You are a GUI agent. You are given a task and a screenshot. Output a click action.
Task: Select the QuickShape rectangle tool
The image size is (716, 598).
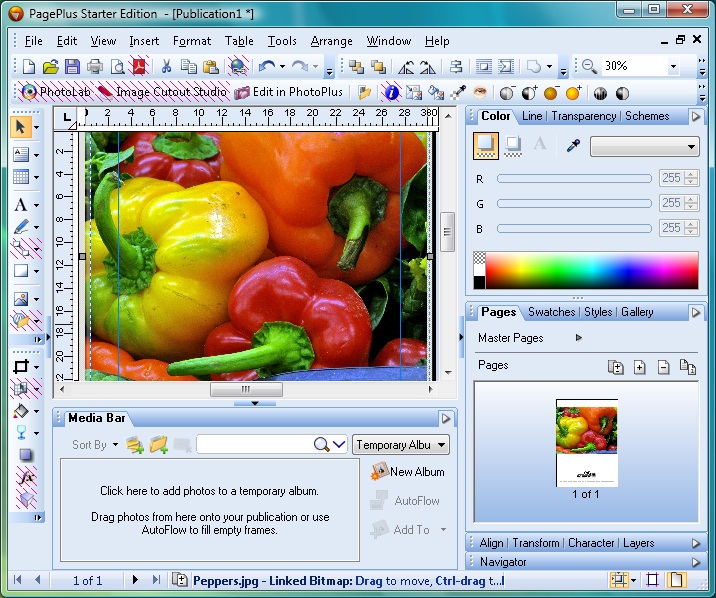point(21,271)
